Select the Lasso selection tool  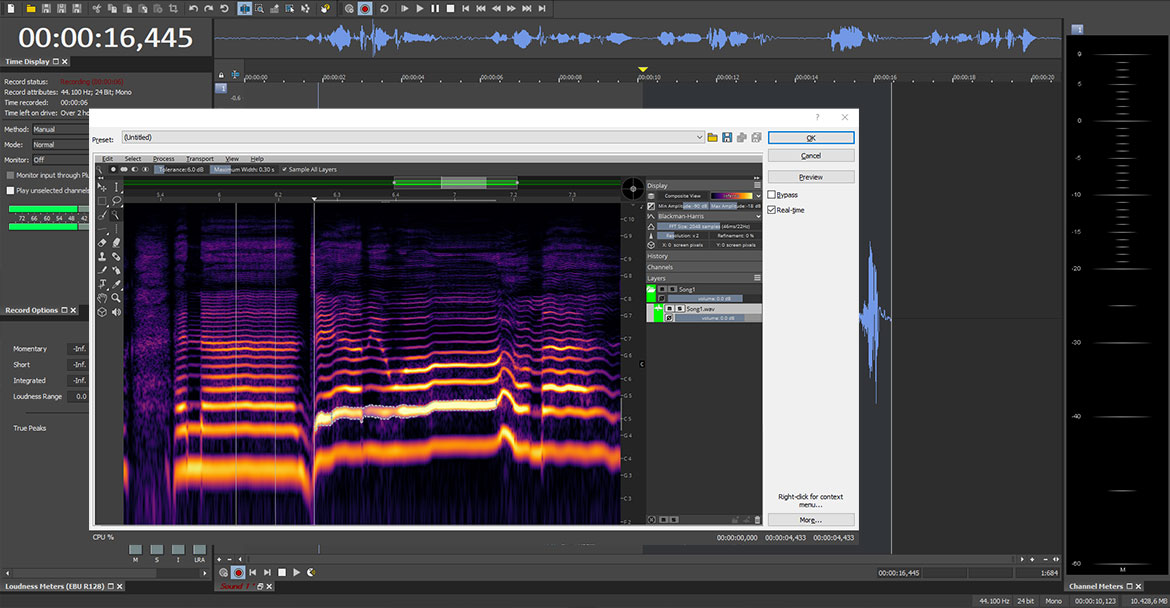tap(116, 201)
